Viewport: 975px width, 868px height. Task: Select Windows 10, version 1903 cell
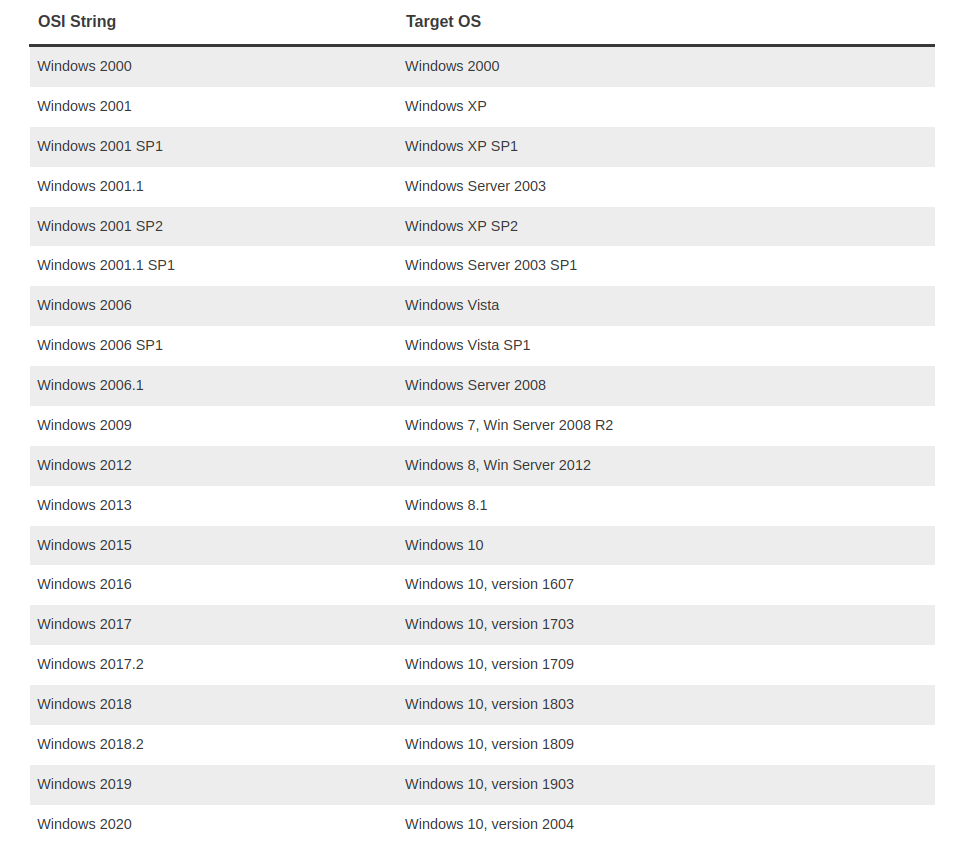pos(489,784)
